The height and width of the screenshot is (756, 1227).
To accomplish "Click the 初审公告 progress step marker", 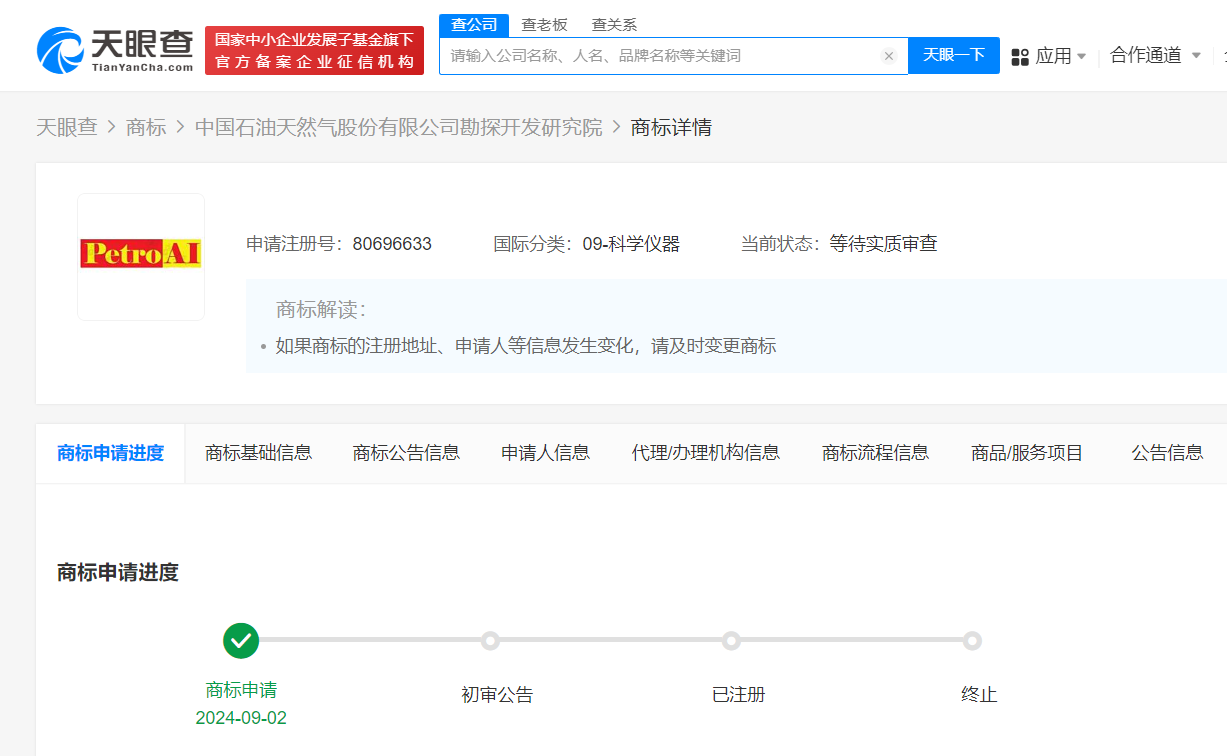I will [x=490, y=640].
